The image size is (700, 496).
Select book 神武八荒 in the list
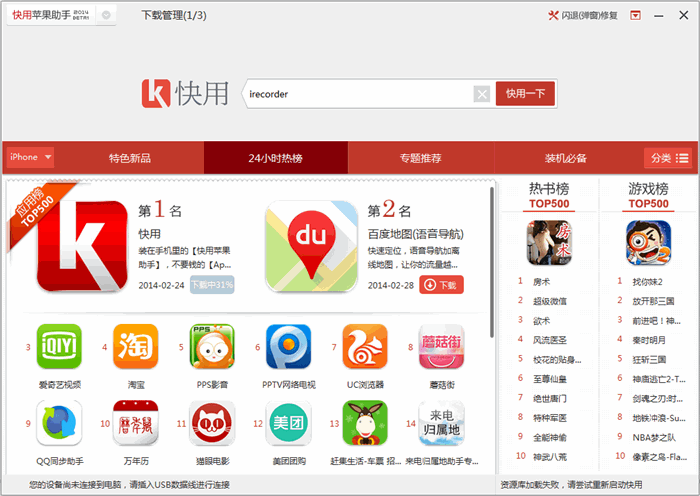click(x=550, y=457)
